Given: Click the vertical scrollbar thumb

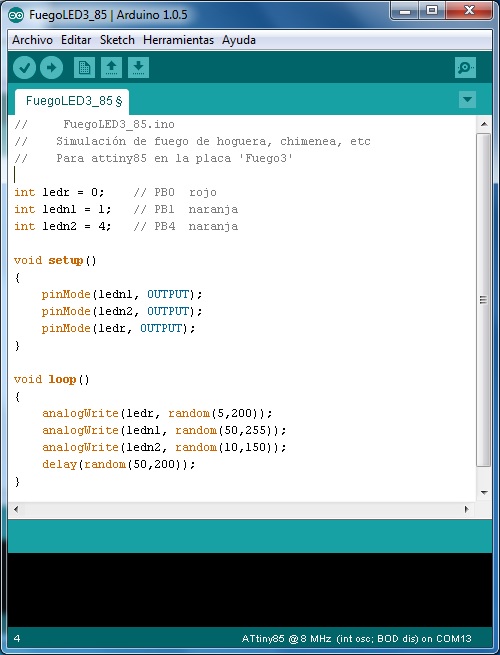Looking at the screenshot, I should 484,300.
